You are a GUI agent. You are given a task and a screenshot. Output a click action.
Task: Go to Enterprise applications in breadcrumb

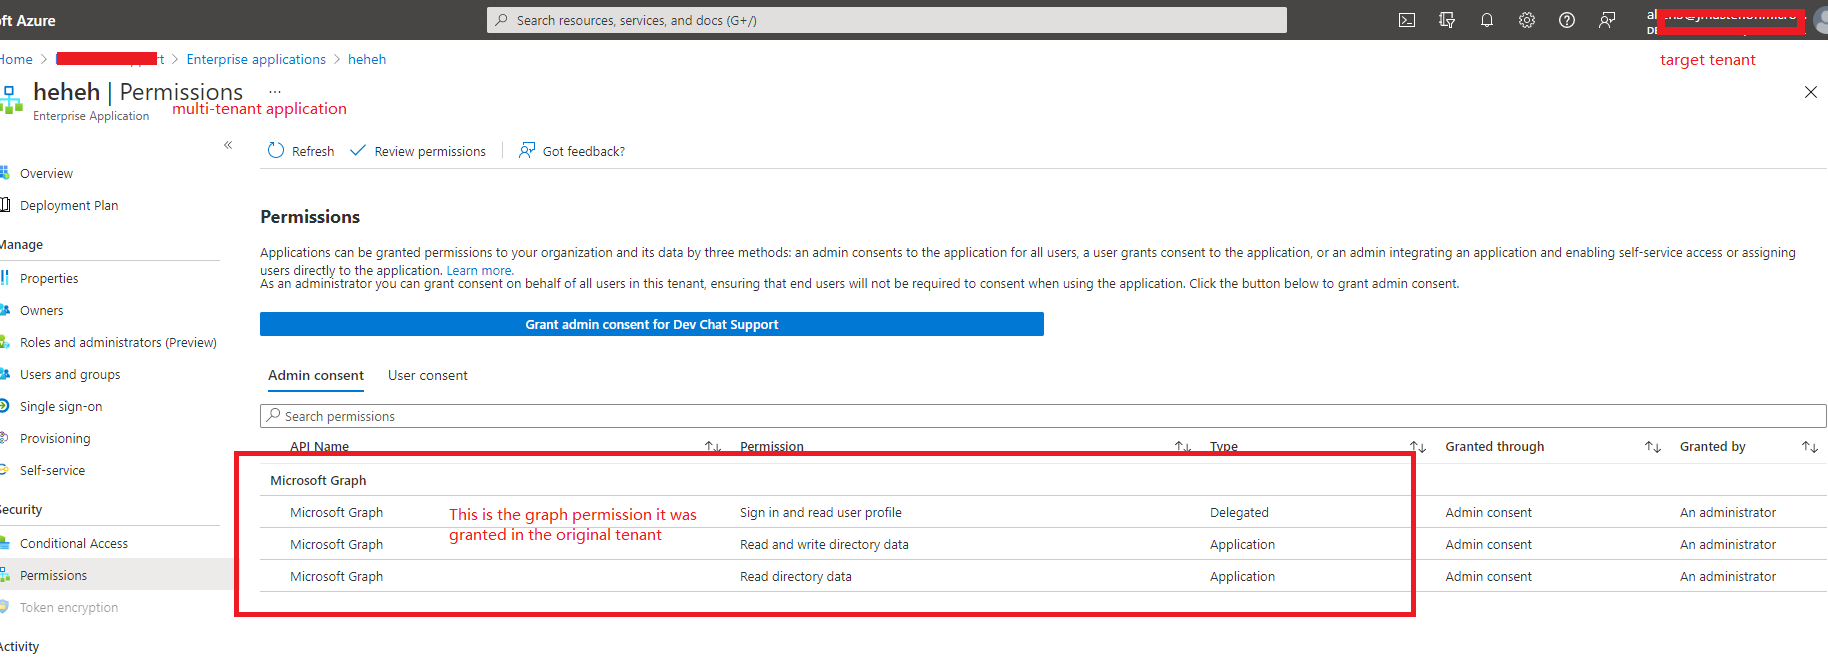coord(256,59)
